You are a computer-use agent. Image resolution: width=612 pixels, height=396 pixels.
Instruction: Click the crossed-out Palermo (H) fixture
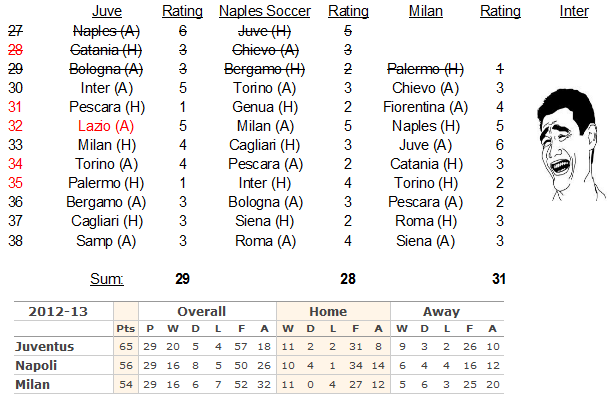(425, 69)
